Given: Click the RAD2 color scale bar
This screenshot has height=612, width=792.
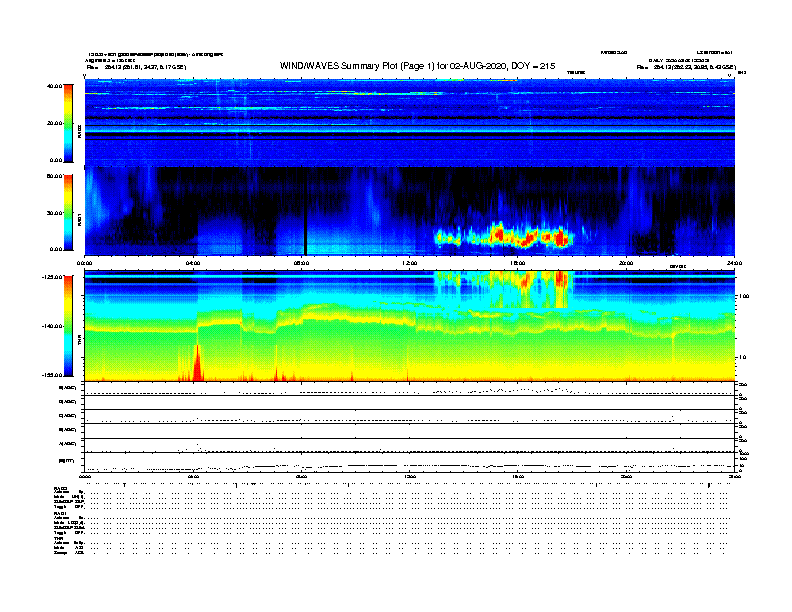Looking at the screenshot, I should (68, 123).
